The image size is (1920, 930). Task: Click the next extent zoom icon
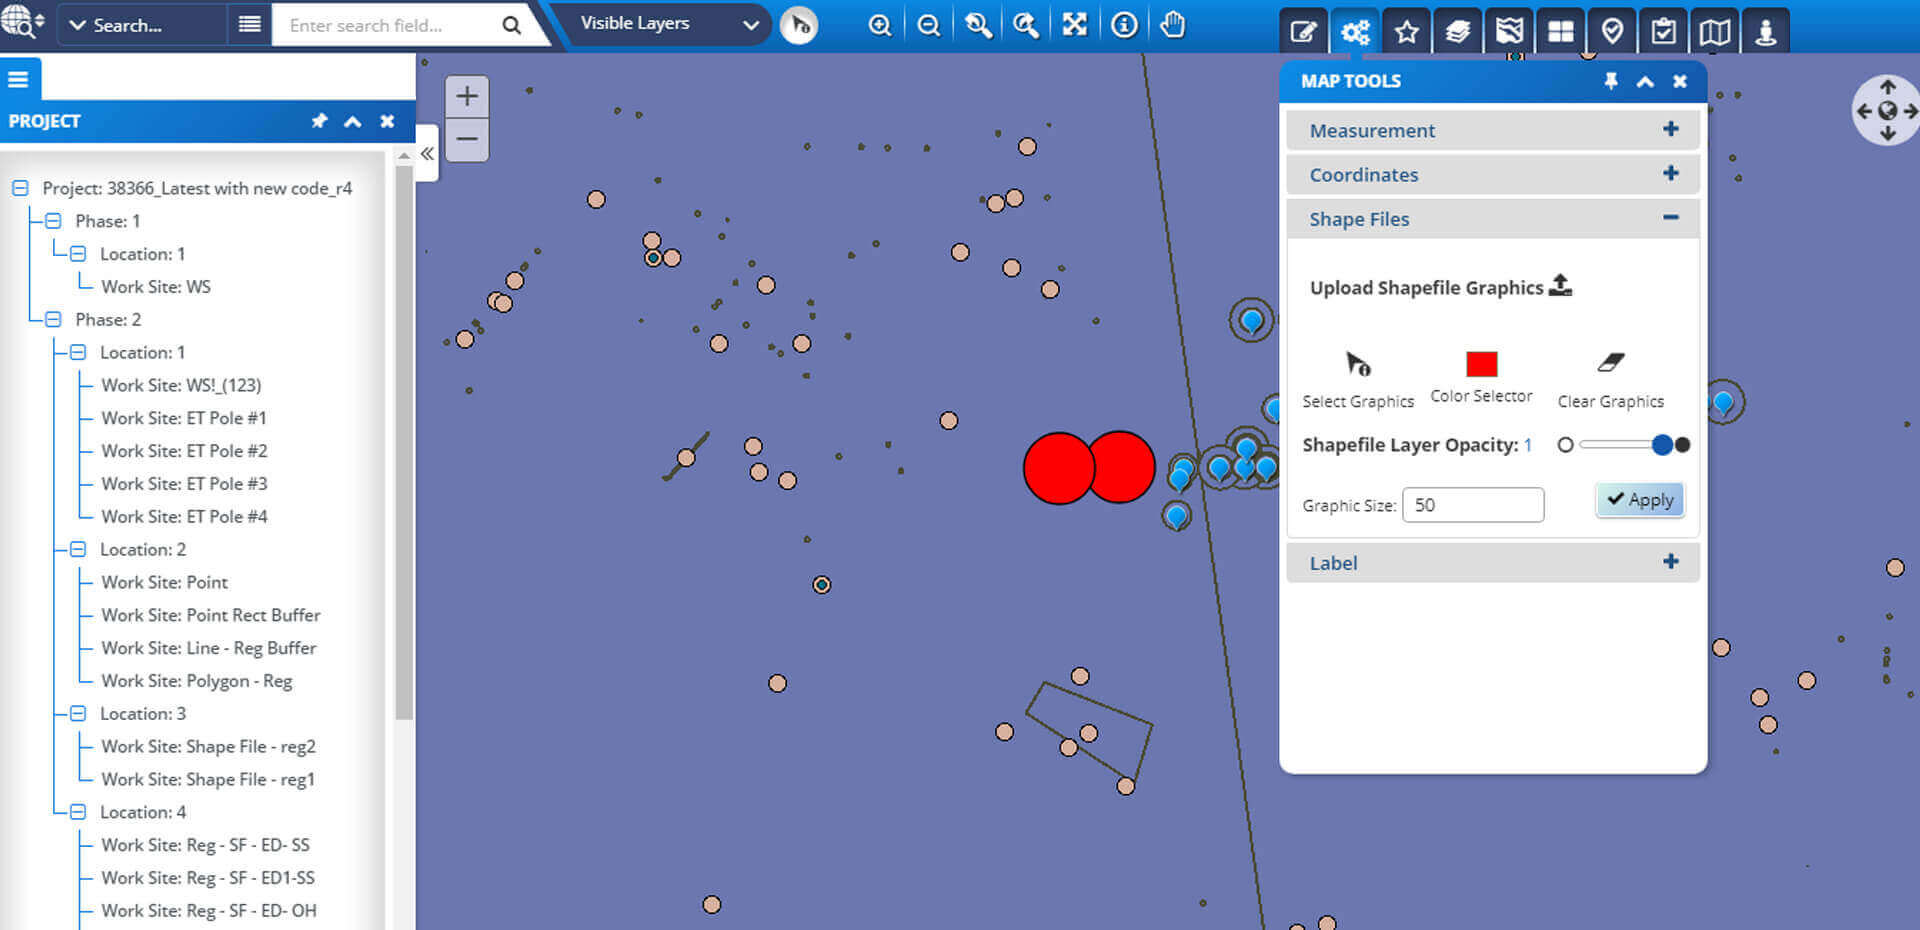click(1026, 25)
